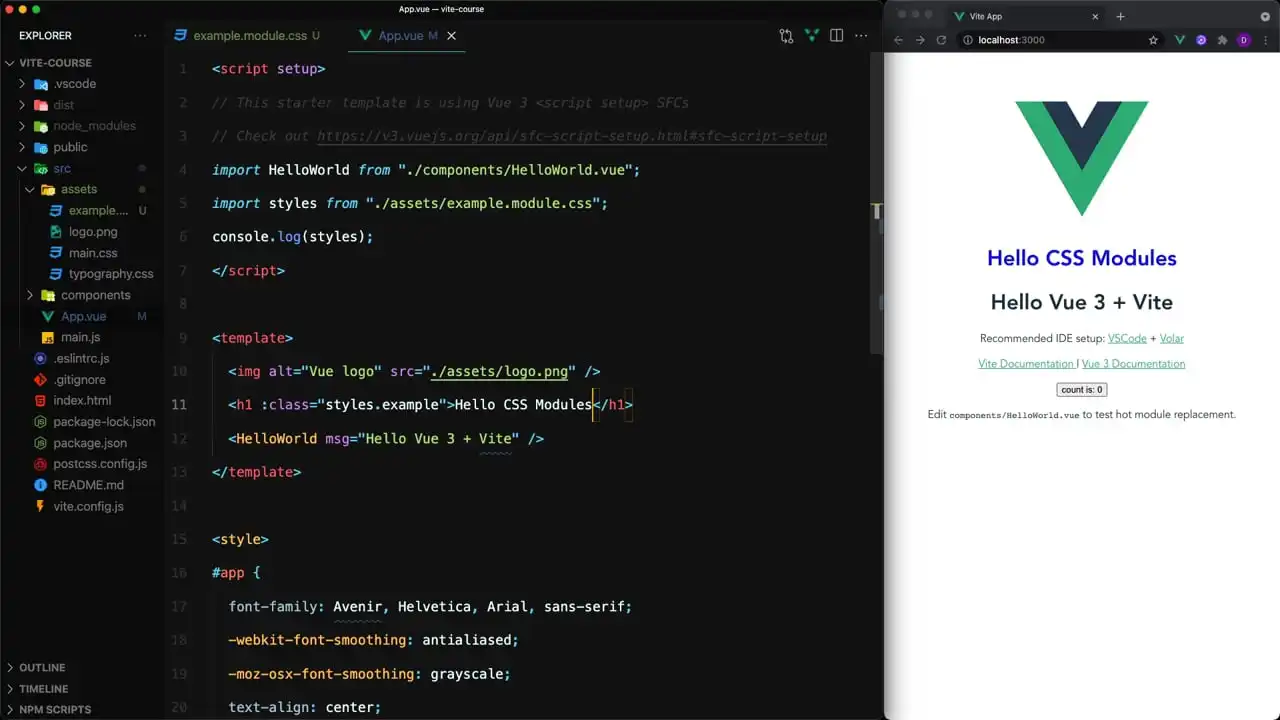Click the purple circular extension icon
The width and height of the screenshot is (1280, 720).
[x=1201, y=40]
